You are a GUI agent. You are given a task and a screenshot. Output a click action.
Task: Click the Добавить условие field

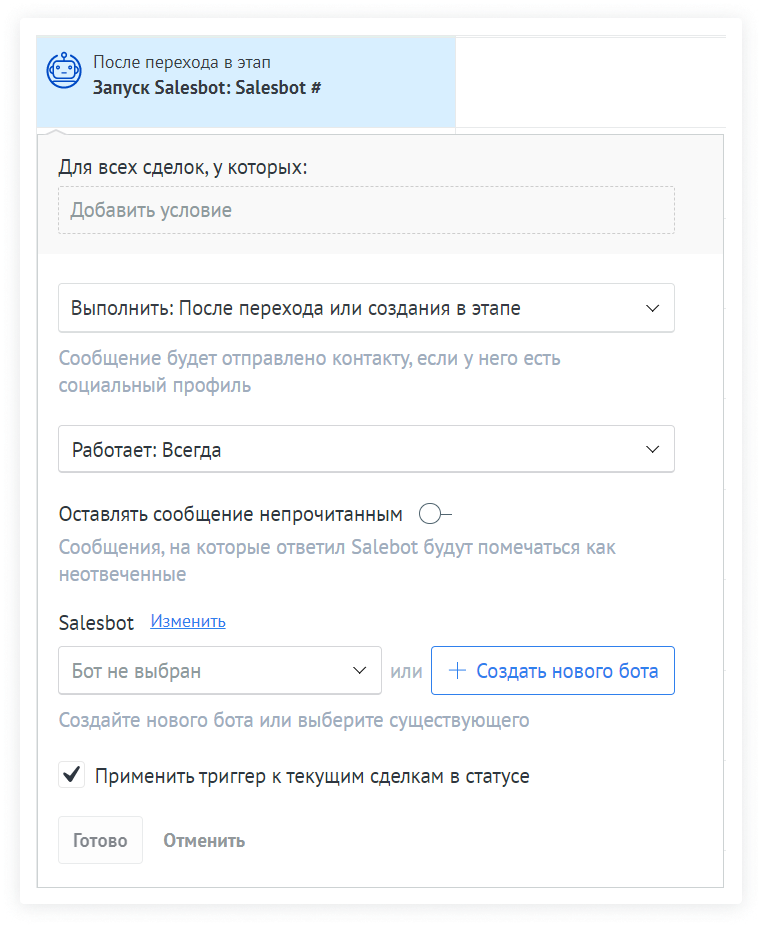(x=366, y=210)
